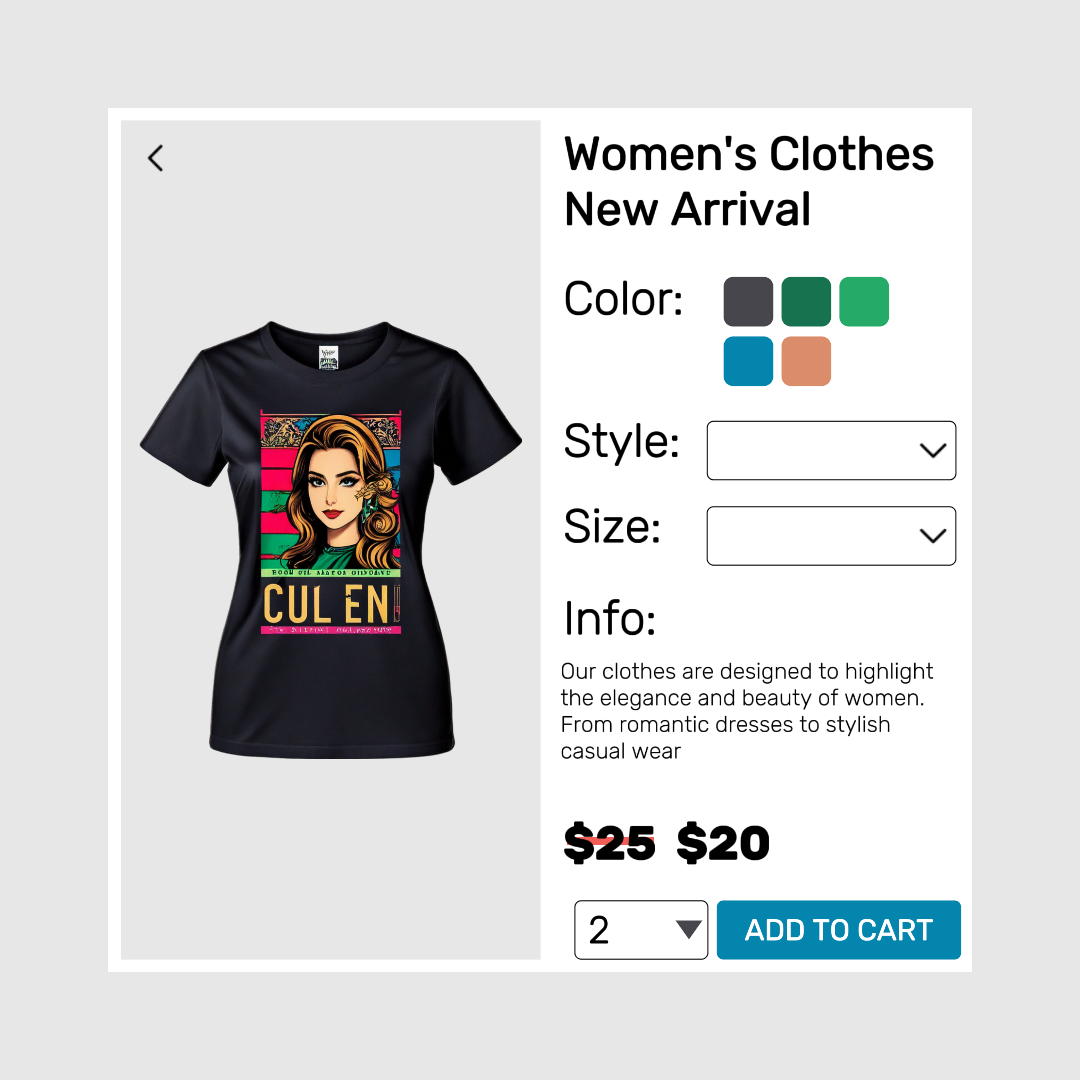Click the back arrow icon
This screenshot has height=1080, width=1080.
(155, 158)
